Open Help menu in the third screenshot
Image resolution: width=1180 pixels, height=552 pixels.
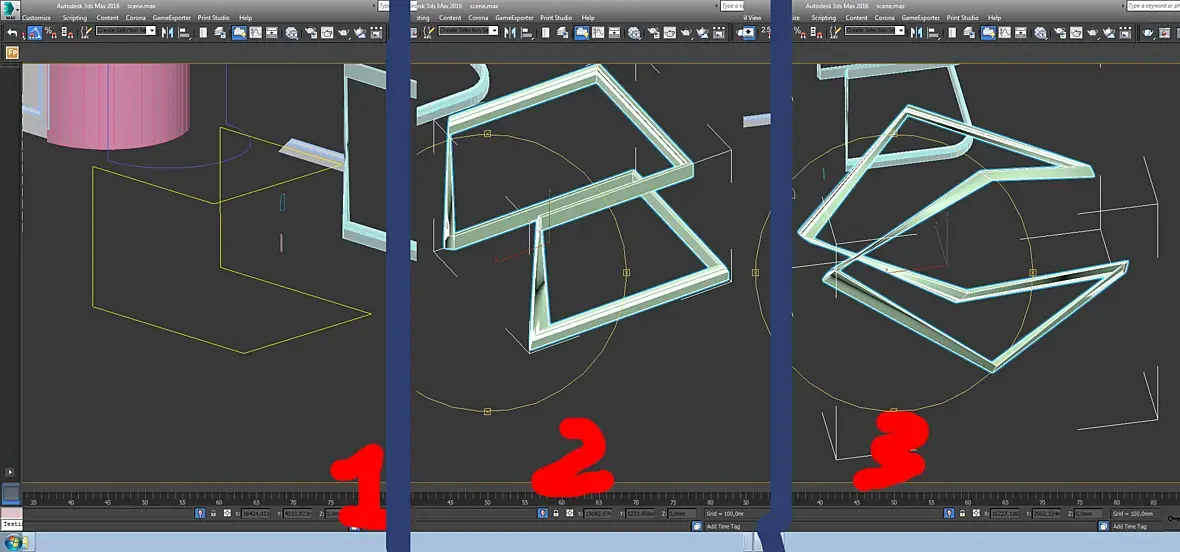point(995,17)
